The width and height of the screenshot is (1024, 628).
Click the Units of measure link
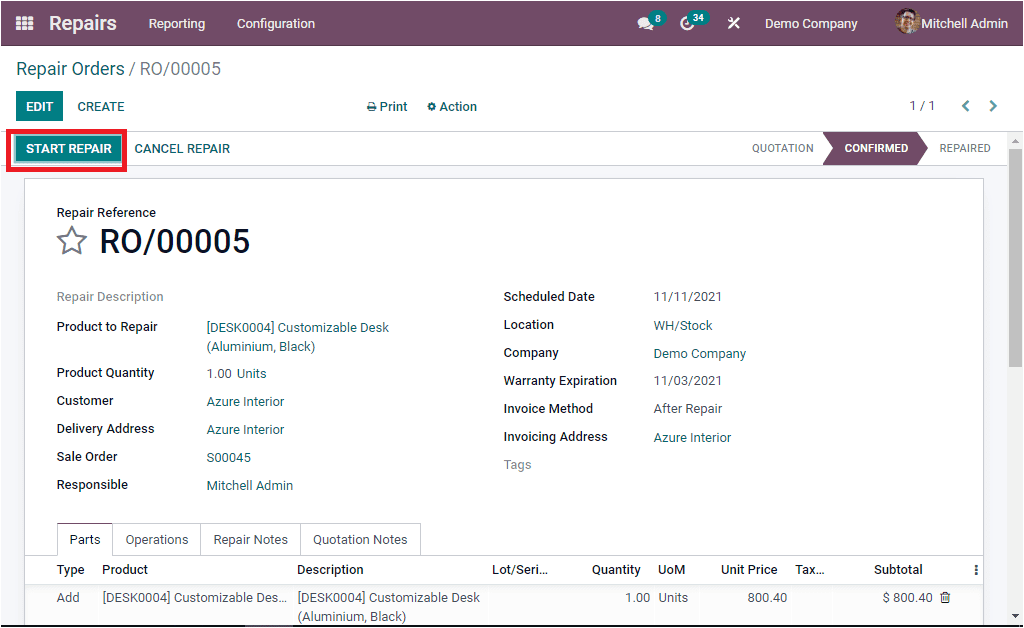[x=251, y=373]
